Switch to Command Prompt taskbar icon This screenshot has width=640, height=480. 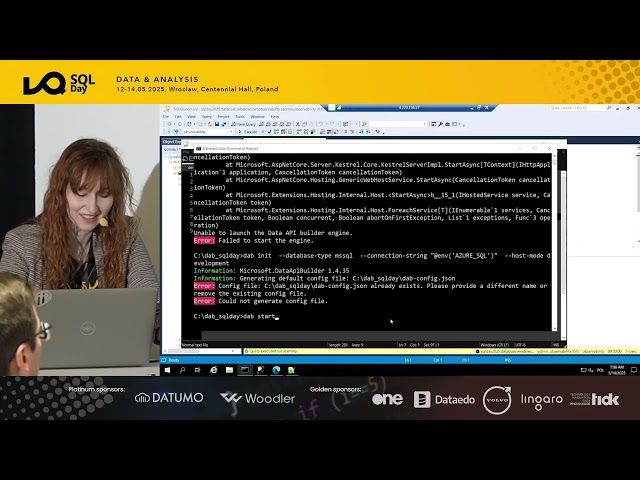pyautogui.click(x=245, y=370)
